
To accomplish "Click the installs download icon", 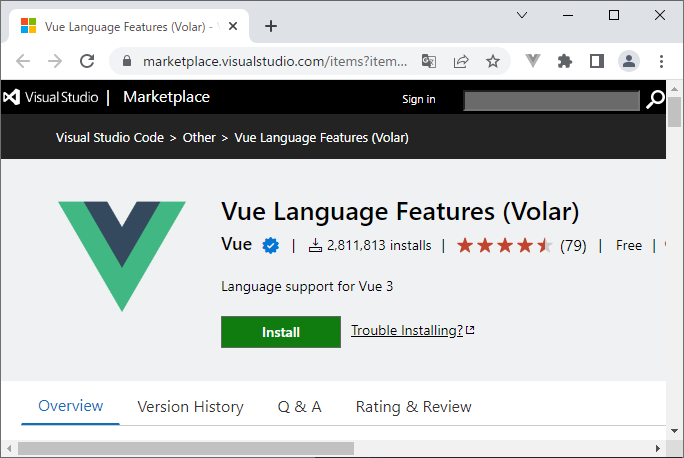I will click(315, 246).
